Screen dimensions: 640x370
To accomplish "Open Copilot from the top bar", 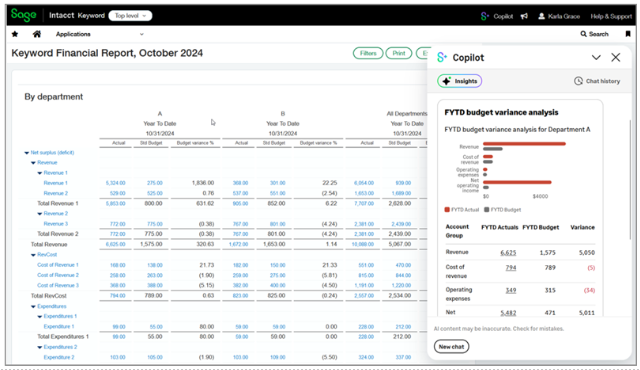I will coord(497,16).
